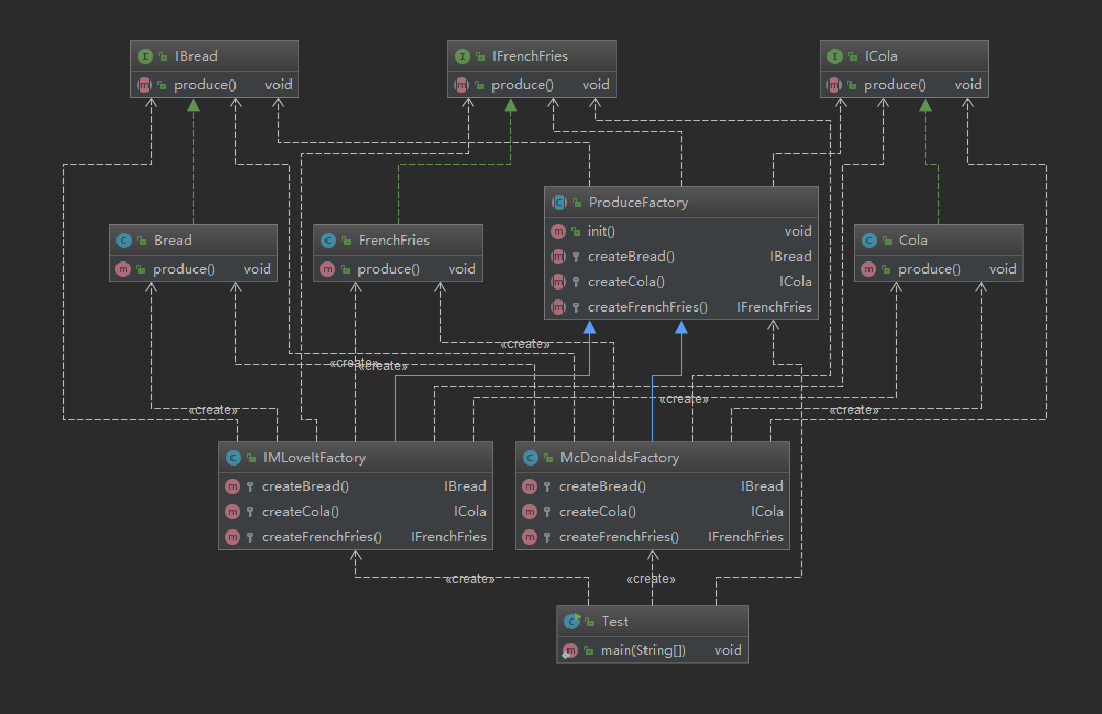Image resolution: width=1102 pixels, height=714 pixels.
Task: Click method icon of ProduceFactory createFrenchFries()
Action: pos(559,307)
